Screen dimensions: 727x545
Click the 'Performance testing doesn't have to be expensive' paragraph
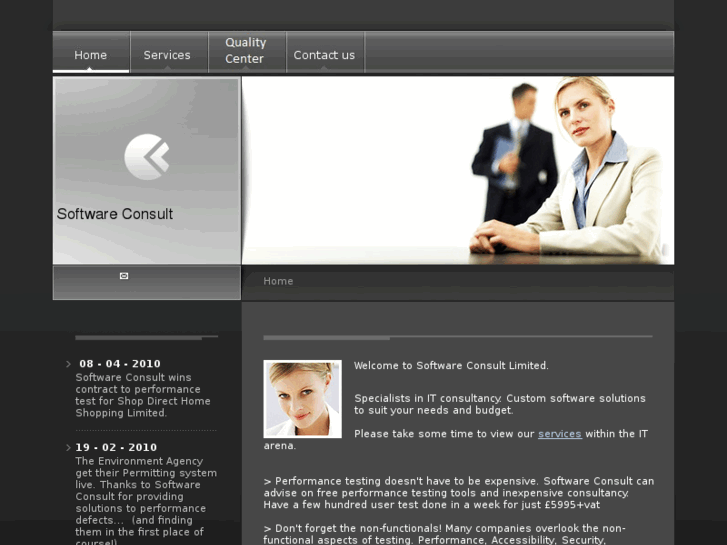point(459,493)
